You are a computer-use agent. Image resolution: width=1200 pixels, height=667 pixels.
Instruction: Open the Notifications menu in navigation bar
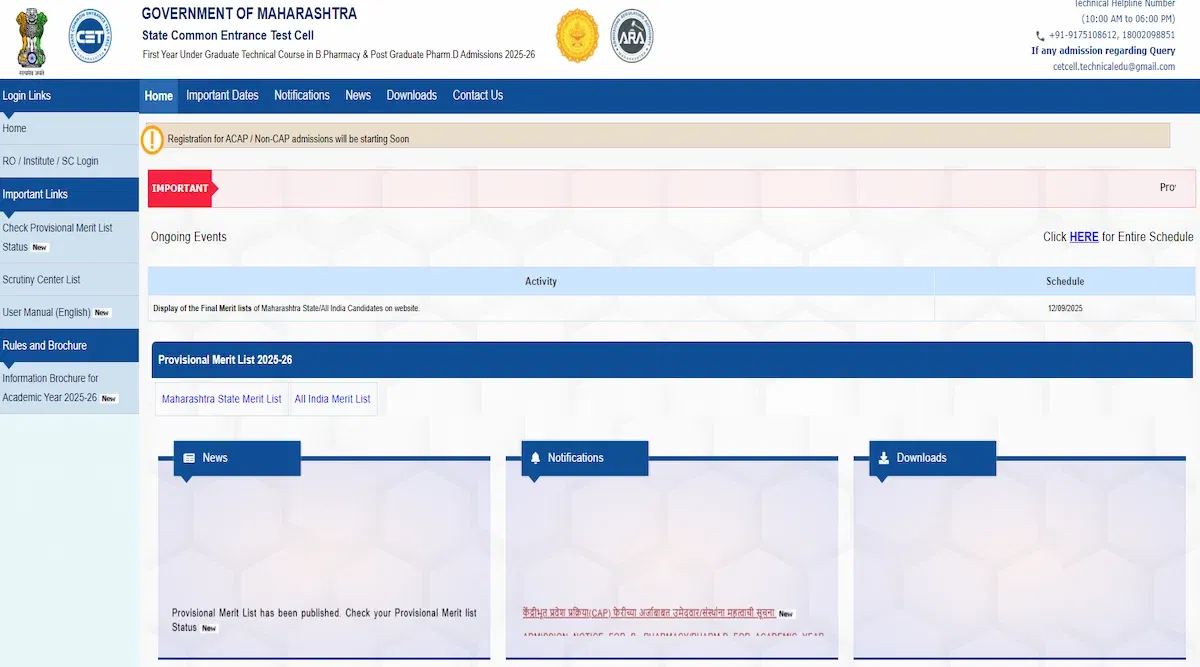click(x=302, y=96)
